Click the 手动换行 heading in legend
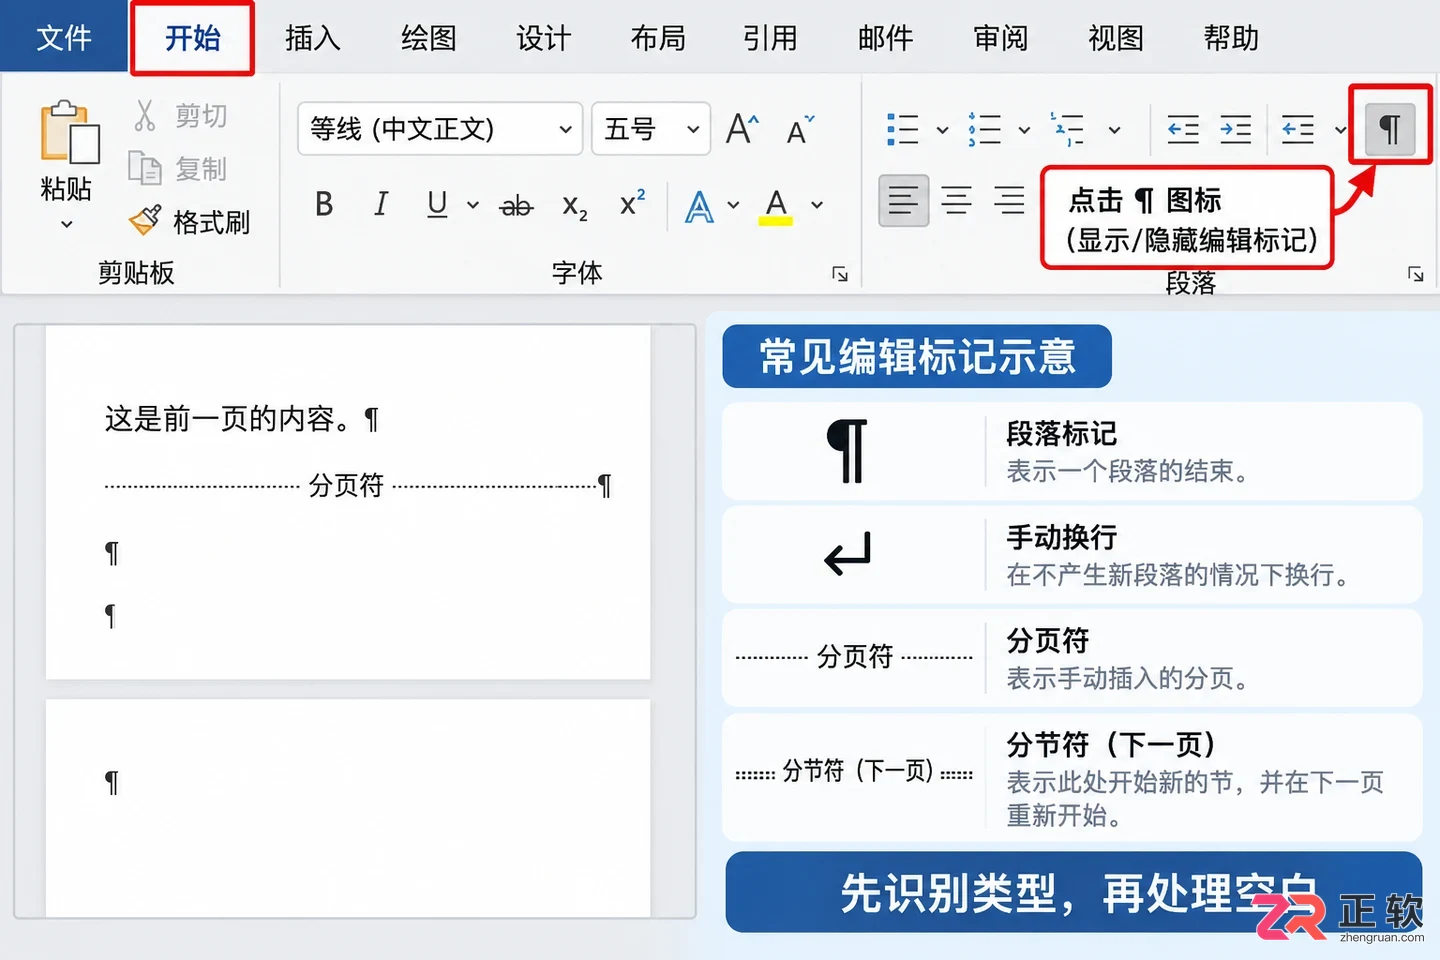The height and width of the screenshot is (960, 1440). click(1062, 537)
